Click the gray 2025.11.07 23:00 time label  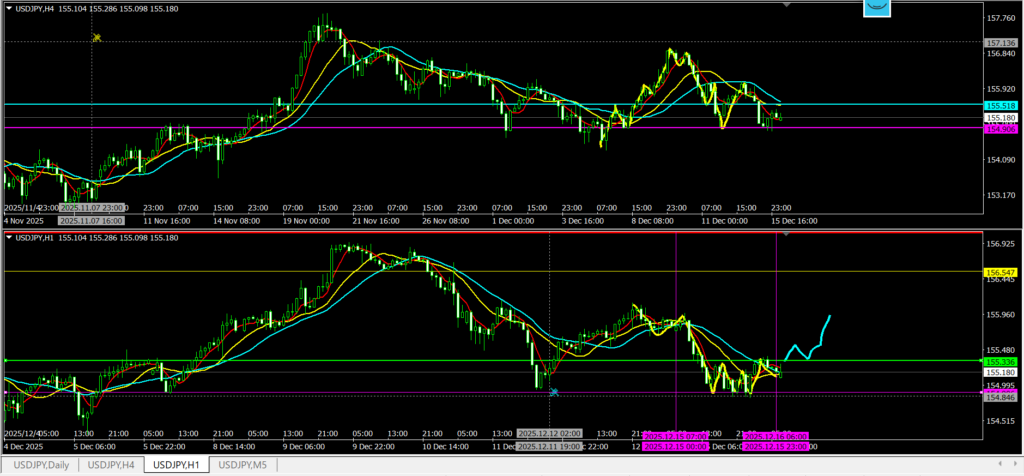coord(92,208)
